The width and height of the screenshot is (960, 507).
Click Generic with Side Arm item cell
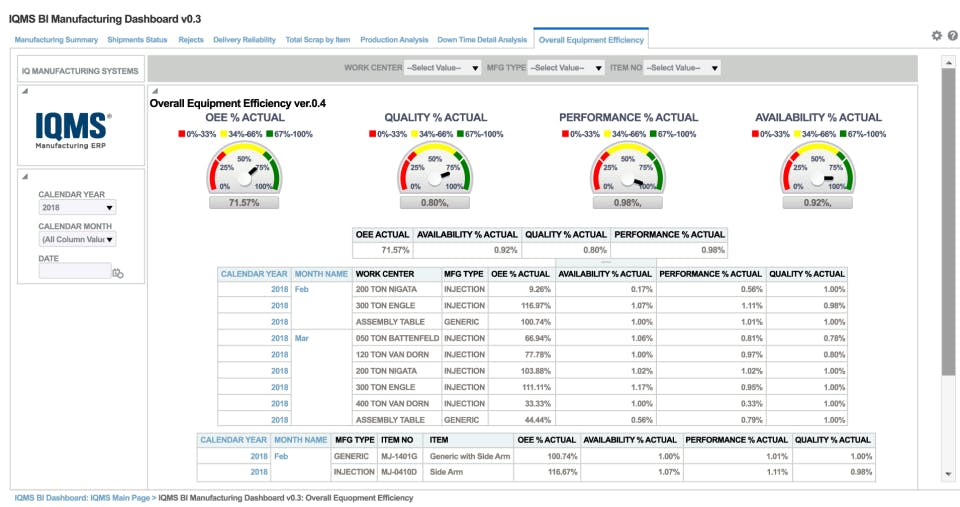tap(470, 457)
